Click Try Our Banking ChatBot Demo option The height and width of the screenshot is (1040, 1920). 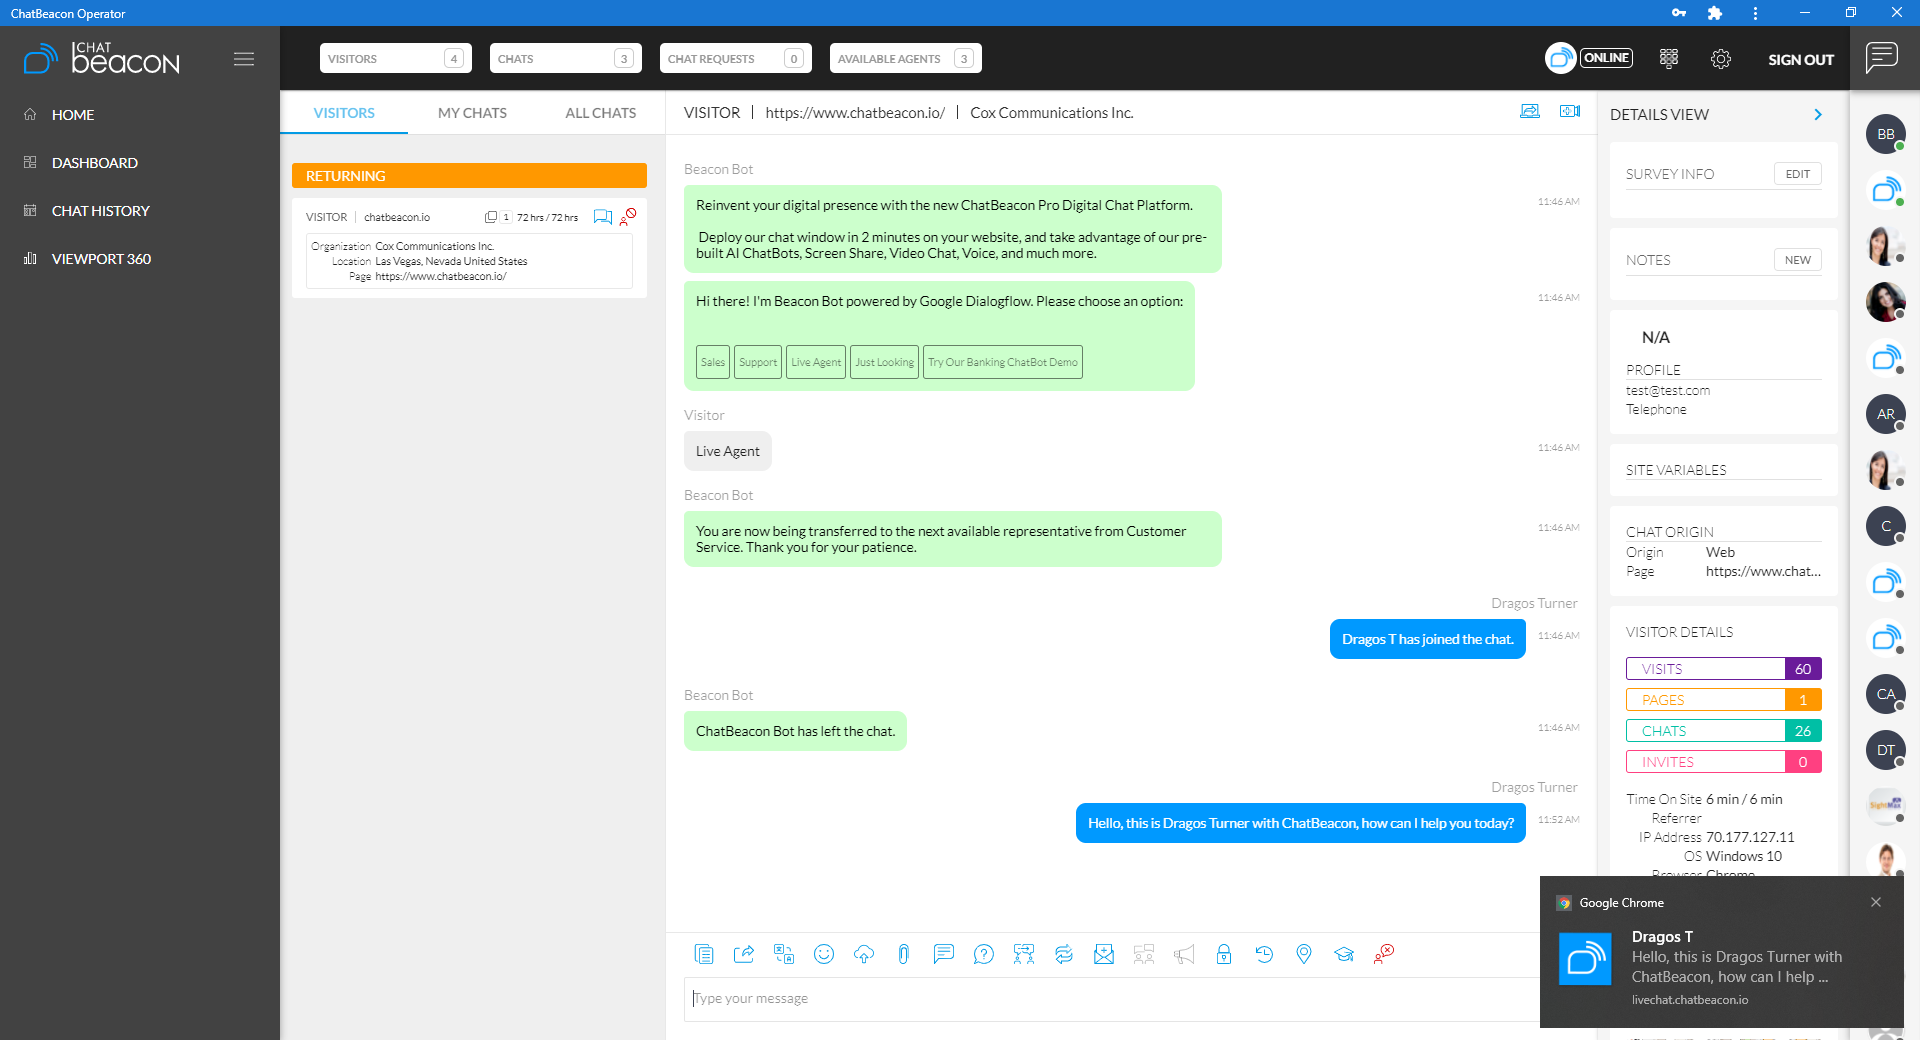(x=1003, y=362)
